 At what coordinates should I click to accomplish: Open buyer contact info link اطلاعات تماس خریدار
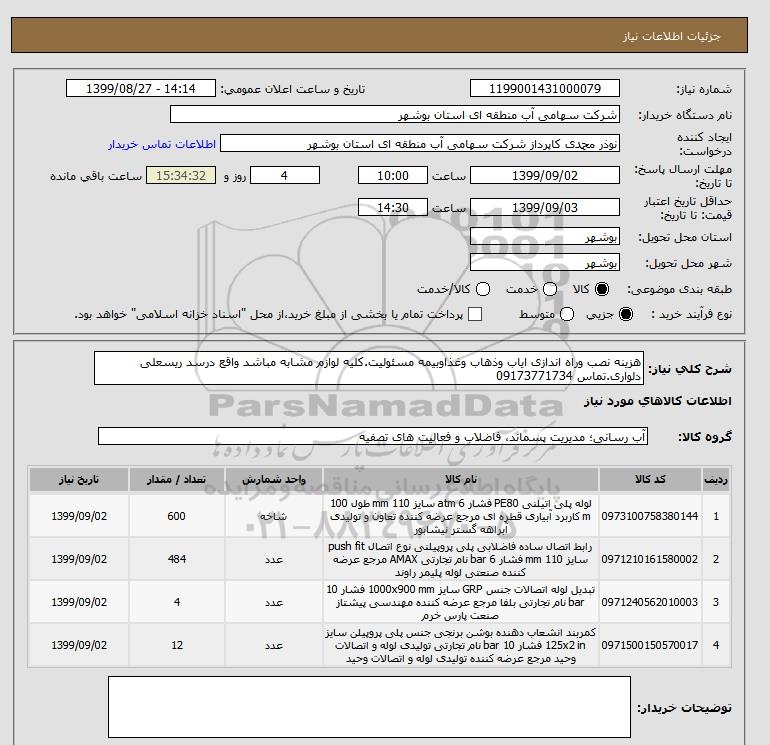tap(162, 144)
